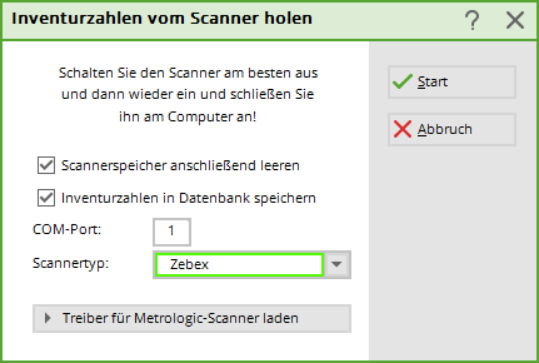Click the Scannertyp label
539x363 pixels.
70,263
